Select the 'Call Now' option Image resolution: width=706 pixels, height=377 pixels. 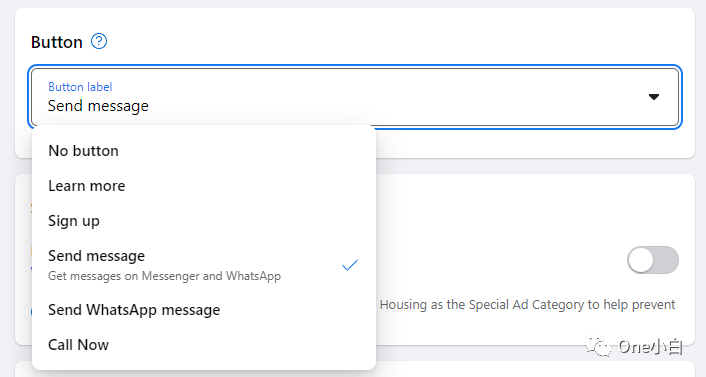tap(204, 345)
